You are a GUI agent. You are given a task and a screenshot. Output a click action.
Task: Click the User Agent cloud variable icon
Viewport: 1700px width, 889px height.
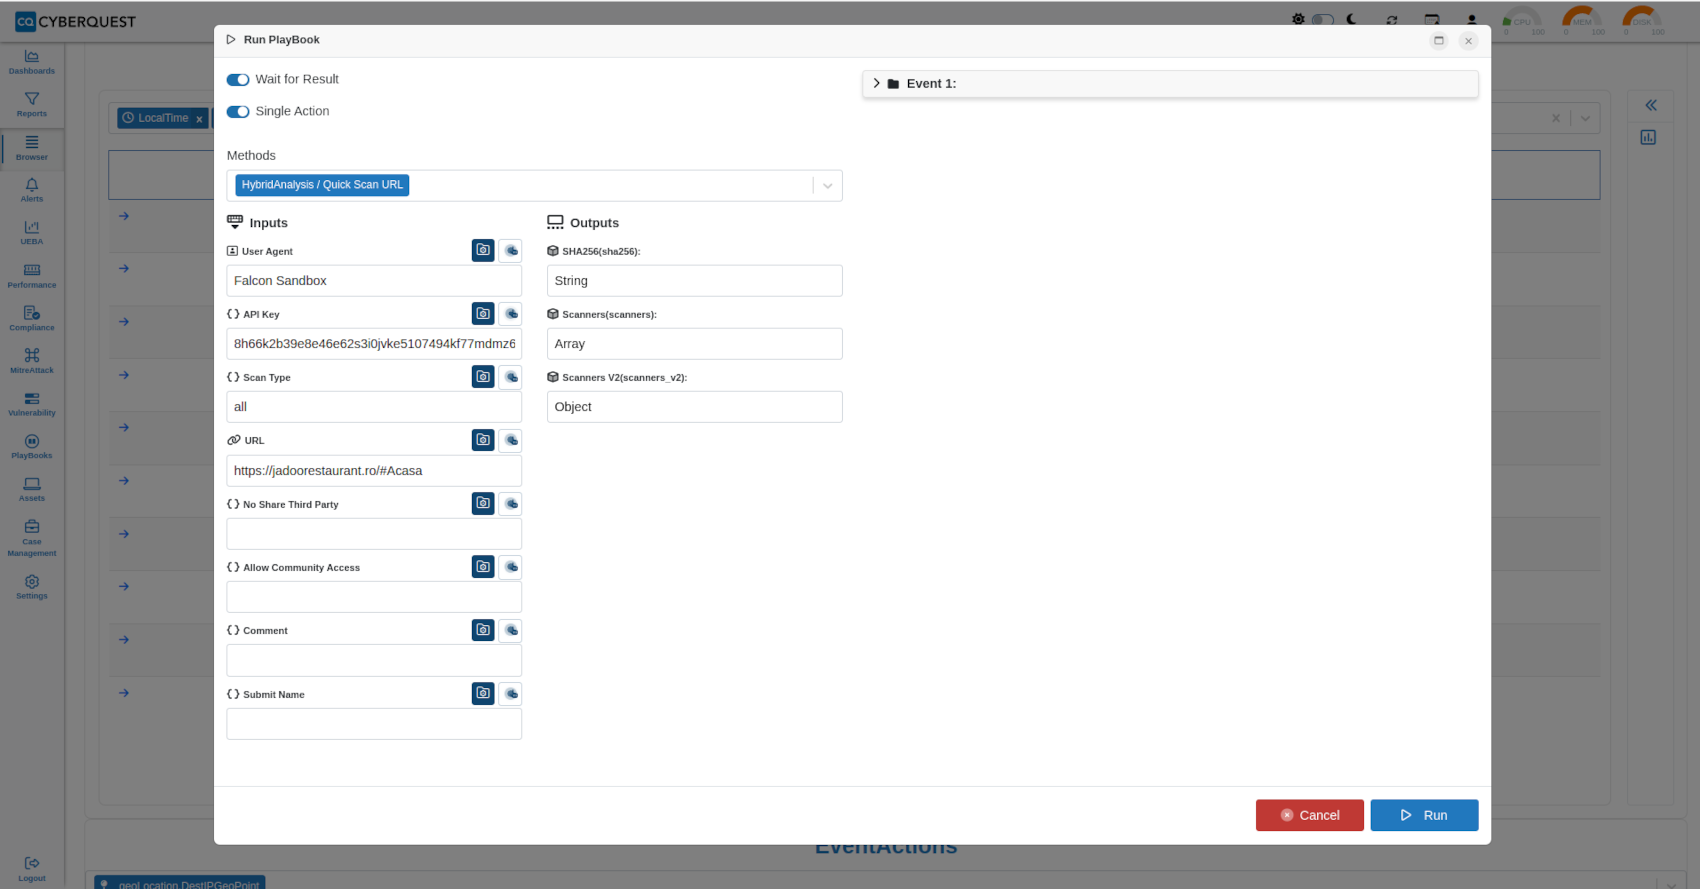click(x=511, y=250)
